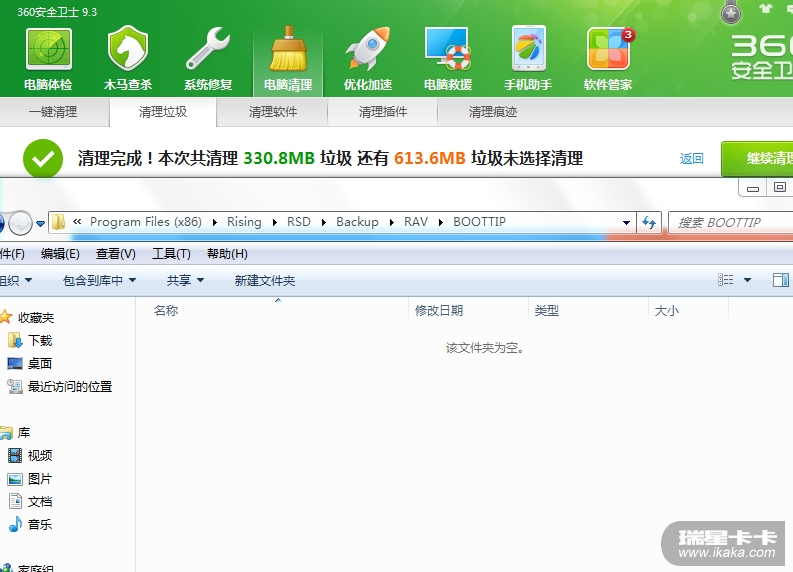793x572 pixels.
Task: Open 系统修复 wrench icon
Action: point(208,49)
